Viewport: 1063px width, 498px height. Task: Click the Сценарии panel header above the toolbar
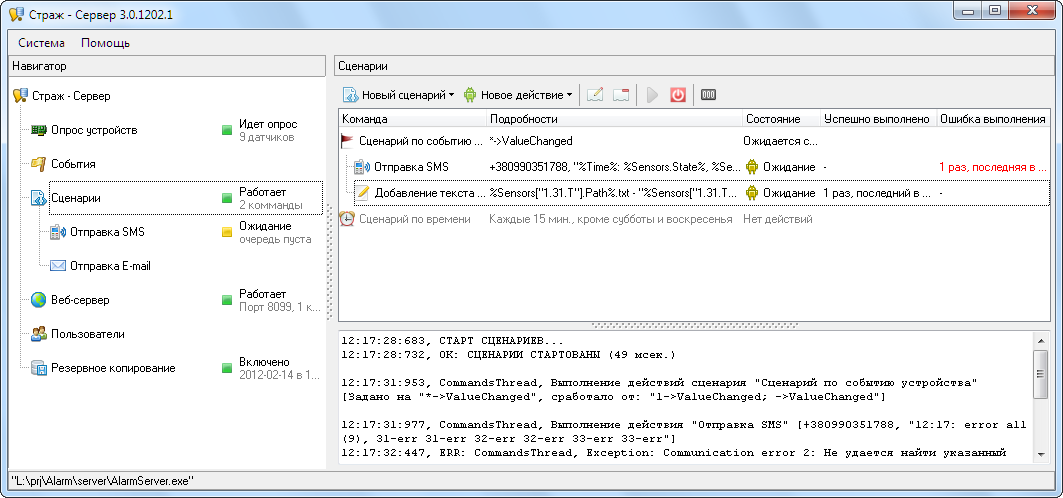point(696,66)
